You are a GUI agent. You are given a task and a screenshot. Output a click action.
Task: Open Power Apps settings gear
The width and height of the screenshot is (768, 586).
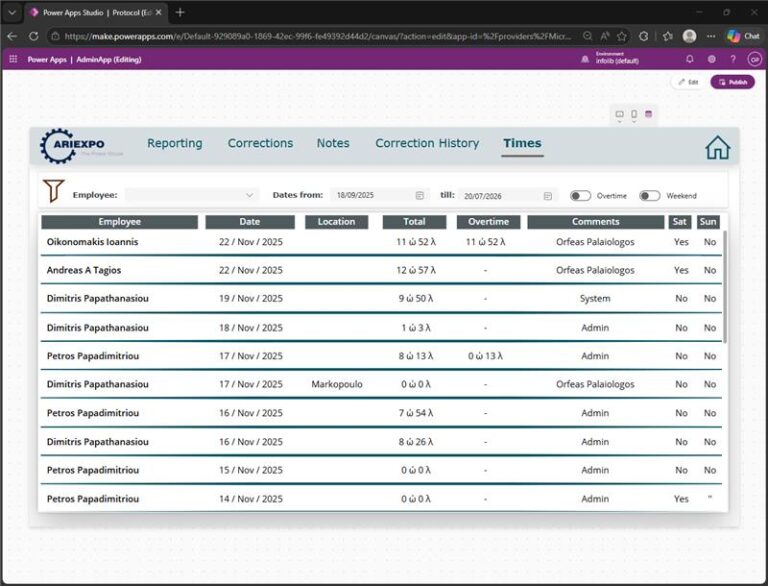coord(711,59)
